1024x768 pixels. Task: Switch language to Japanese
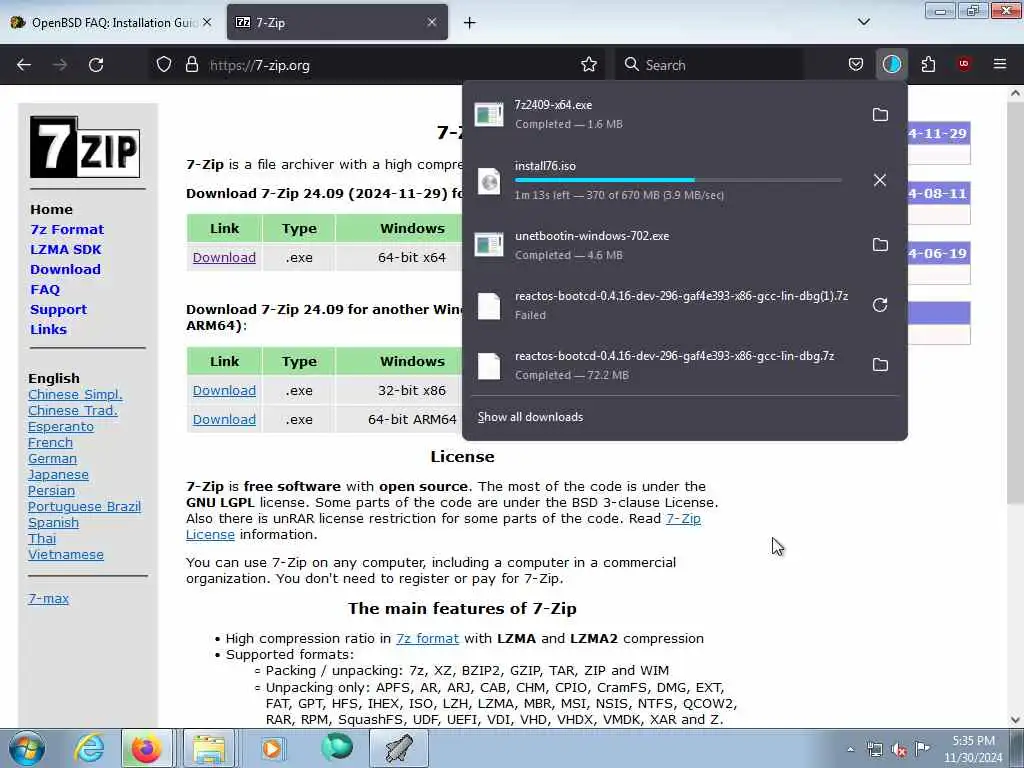[58, 475]
